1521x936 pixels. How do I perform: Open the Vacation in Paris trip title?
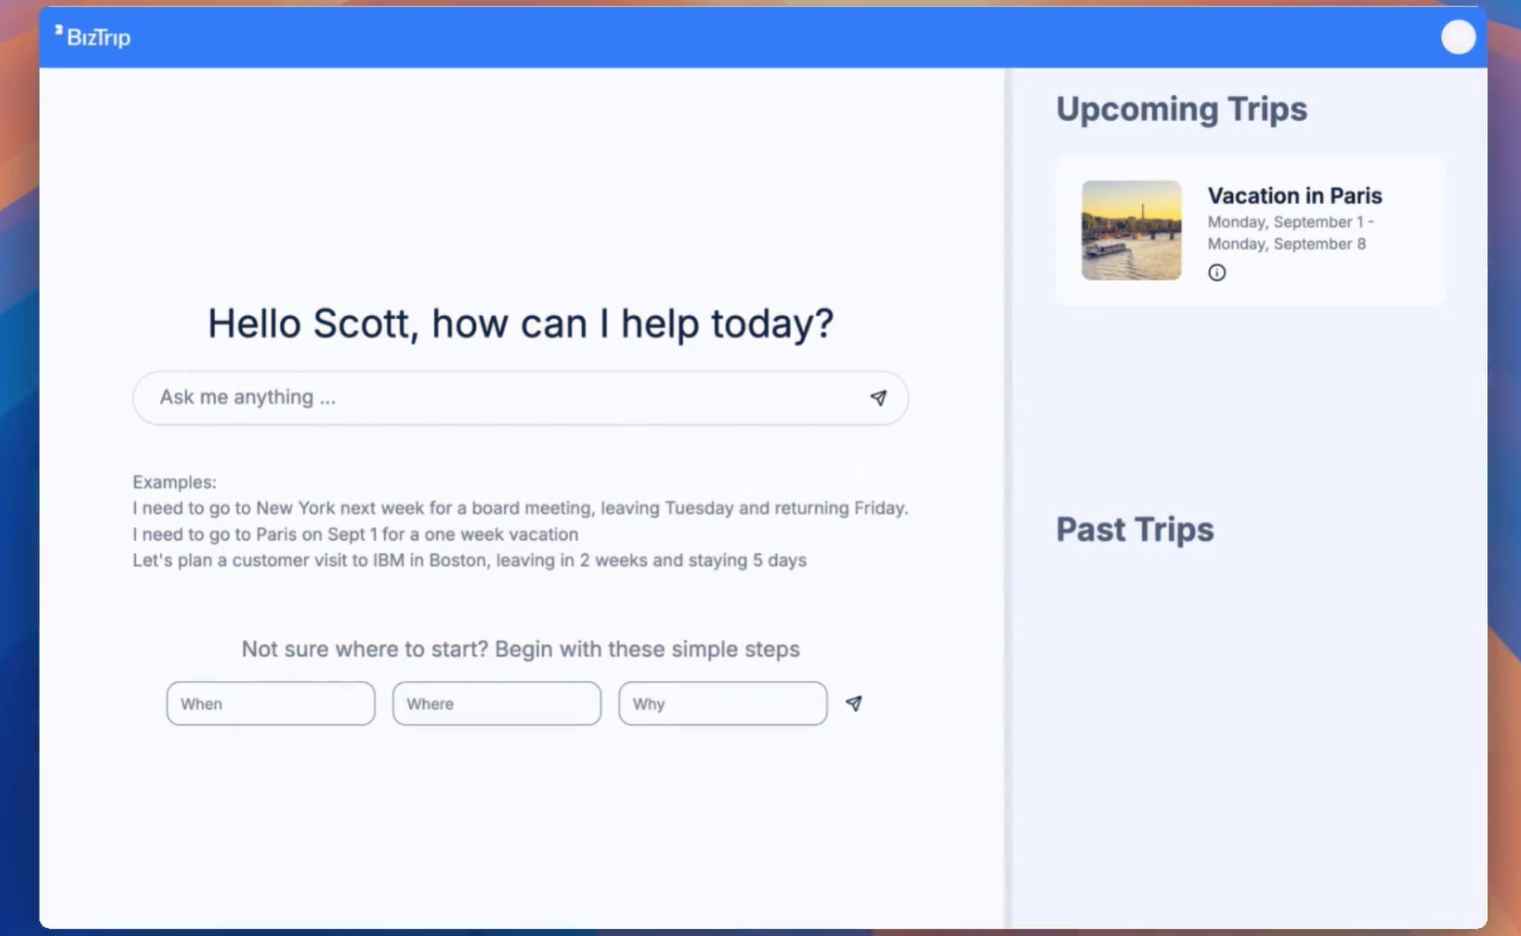pos(1294,196)
